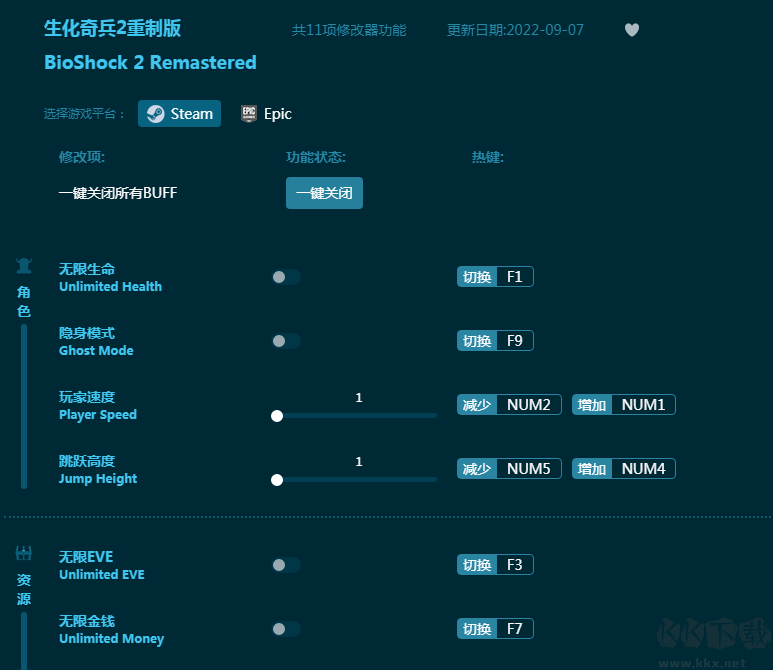
Task: Click the 热键: column header
Action: coord(488,157)
